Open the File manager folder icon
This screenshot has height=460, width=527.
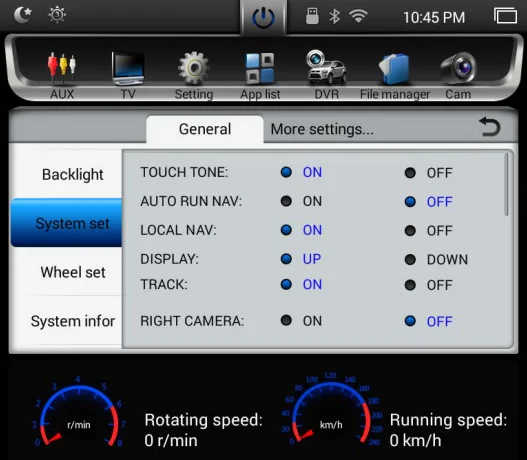click(394, 69)
